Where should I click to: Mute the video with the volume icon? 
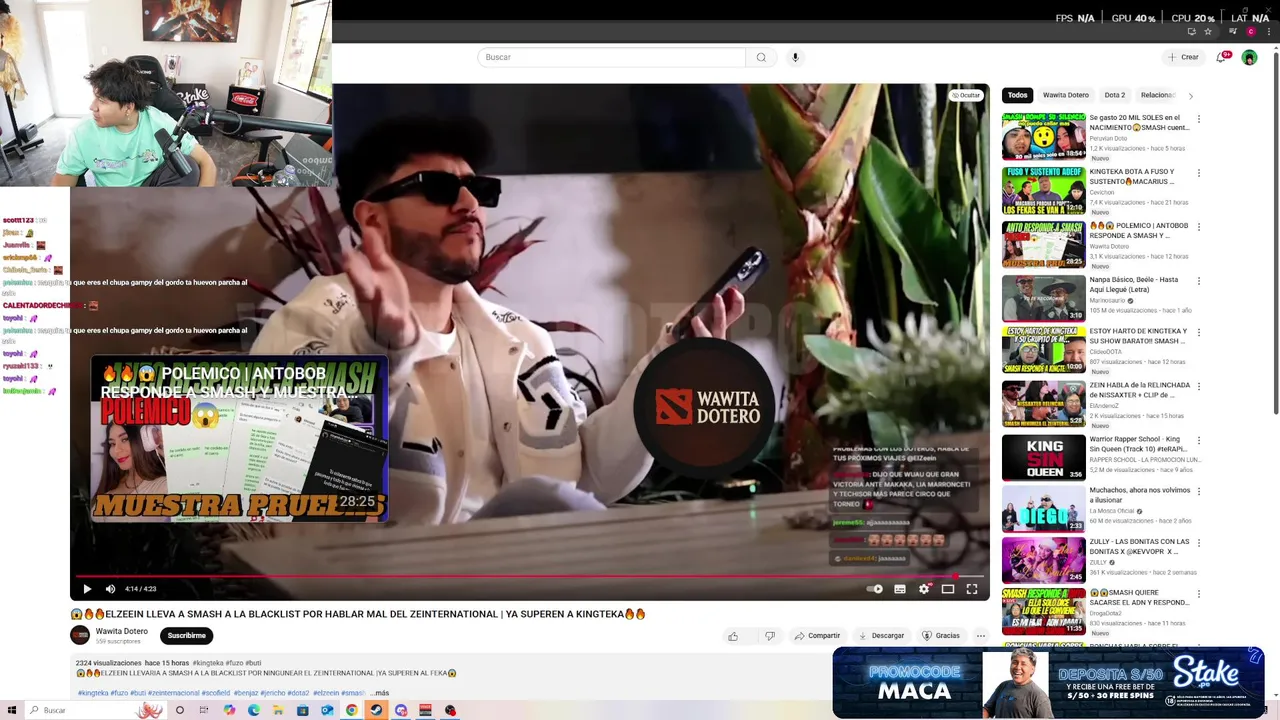pos(110,589)
